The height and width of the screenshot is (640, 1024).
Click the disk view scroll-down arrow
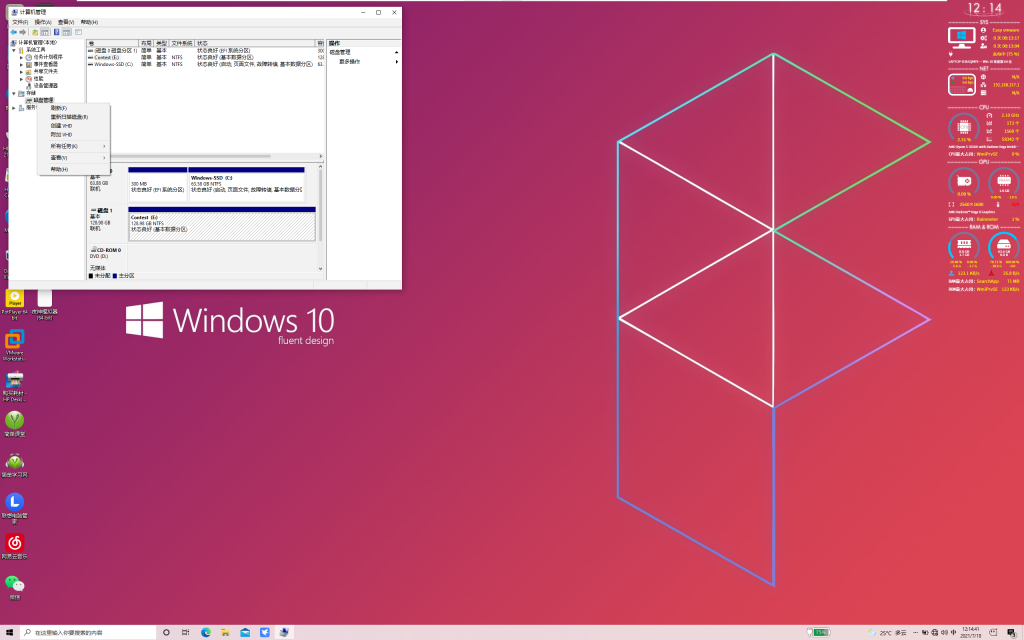pos(320,268)
